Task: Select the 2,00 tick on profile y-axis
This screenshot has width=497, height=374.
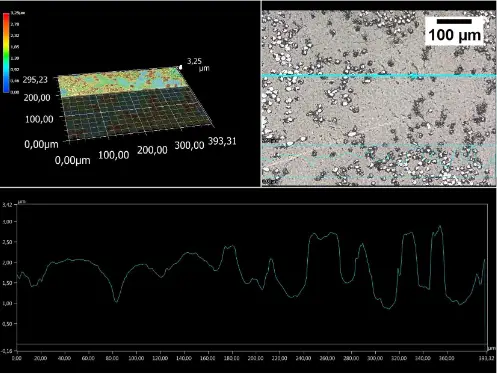Action: point(7,263)
